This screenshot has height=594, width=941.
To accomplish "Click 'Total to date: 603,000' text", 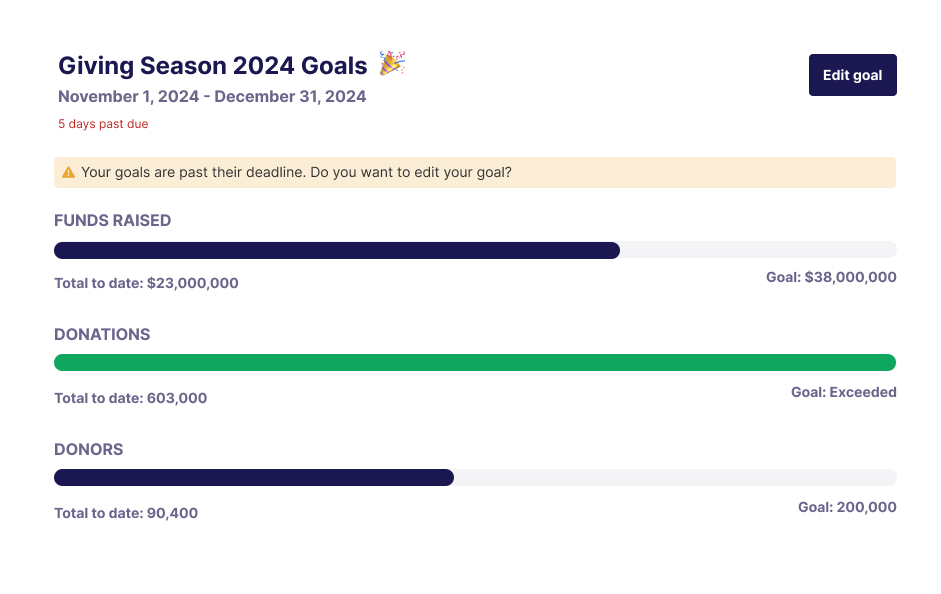I will click(130, 398).
